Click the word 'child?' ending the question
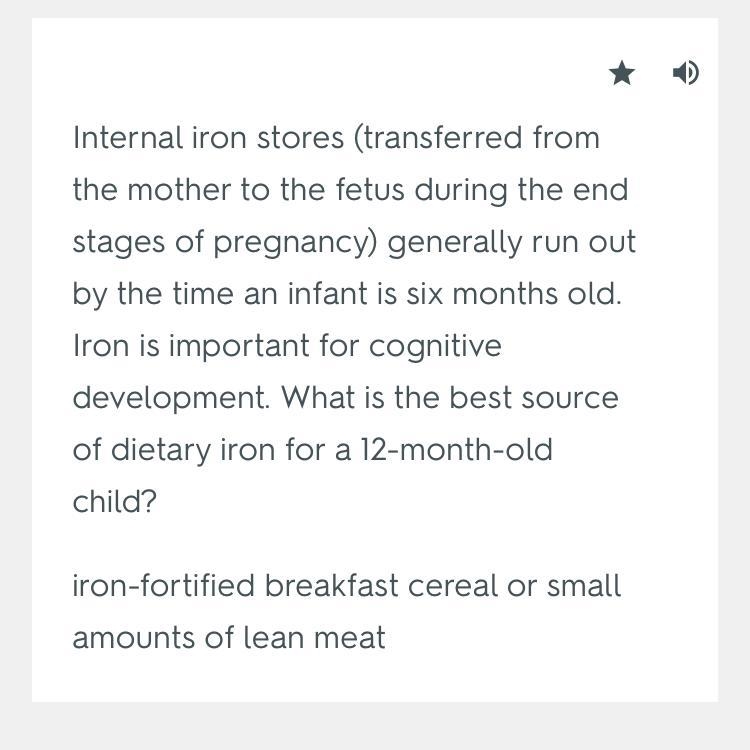 115,502
